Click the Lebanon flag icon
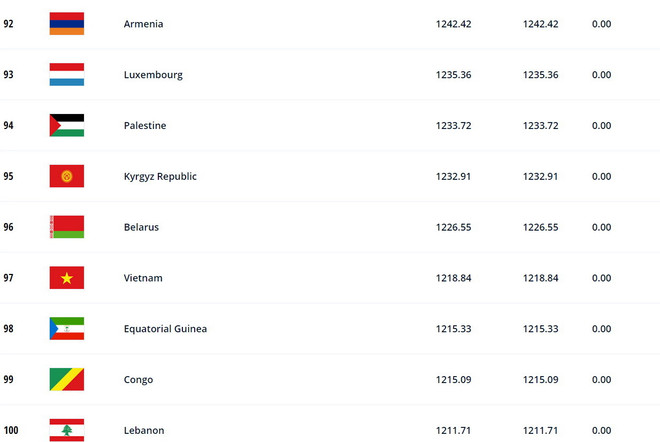Viewport: 660px width, 442px height. [67, 430]
